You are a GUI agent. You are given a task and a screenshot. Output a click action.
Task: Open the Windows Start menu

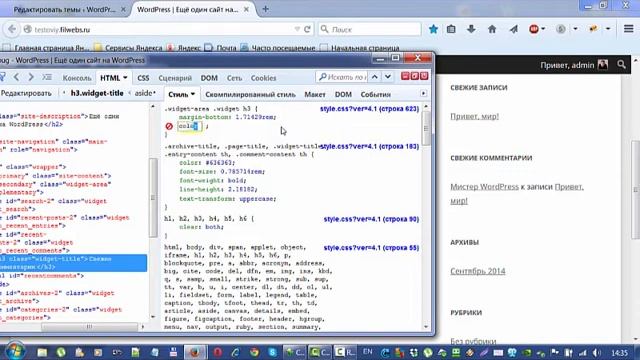point(15,351)
